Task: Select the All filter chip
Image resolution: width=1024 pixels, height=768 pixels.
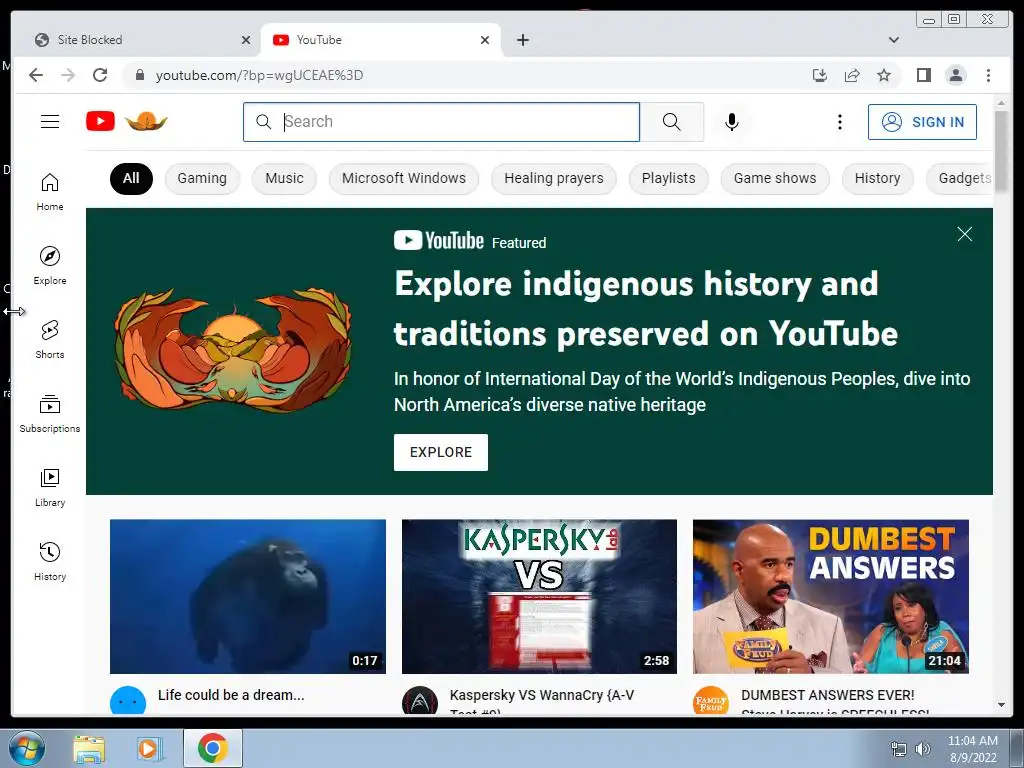Action: pyautogui.click(x=131, y=178)
